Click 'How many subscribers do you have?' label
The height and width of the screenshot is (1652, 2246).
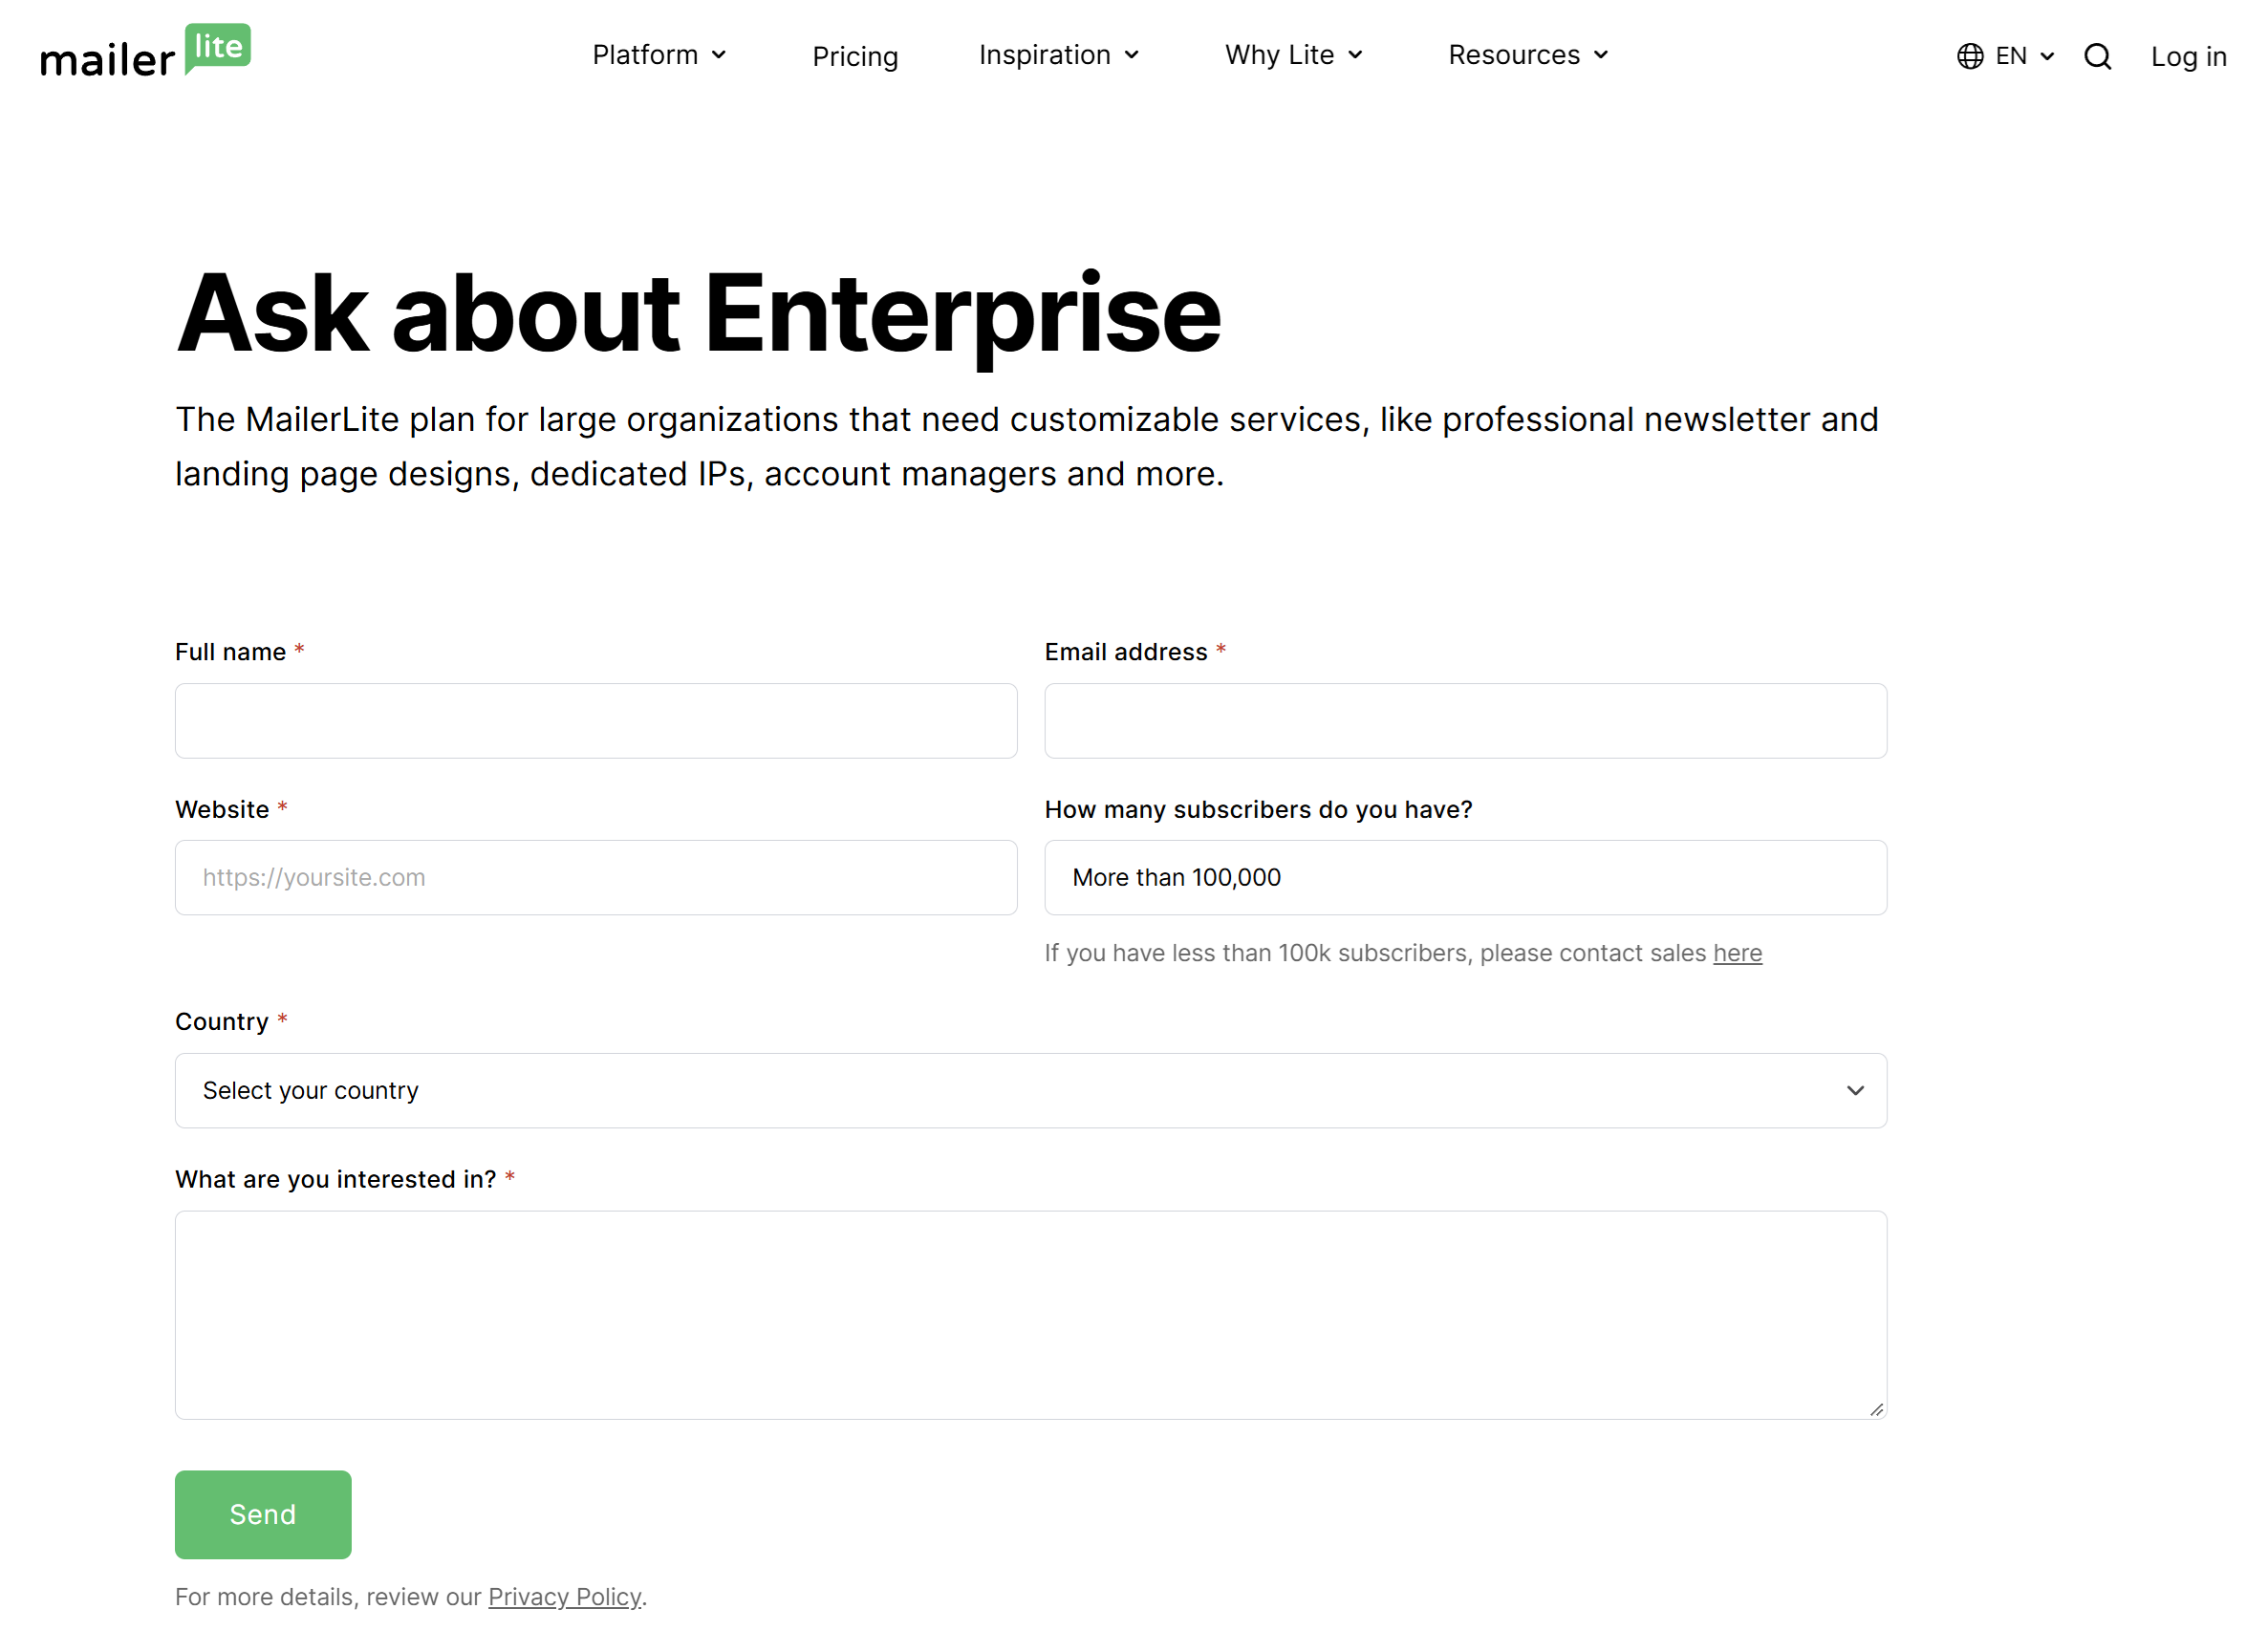point(1258,809)
